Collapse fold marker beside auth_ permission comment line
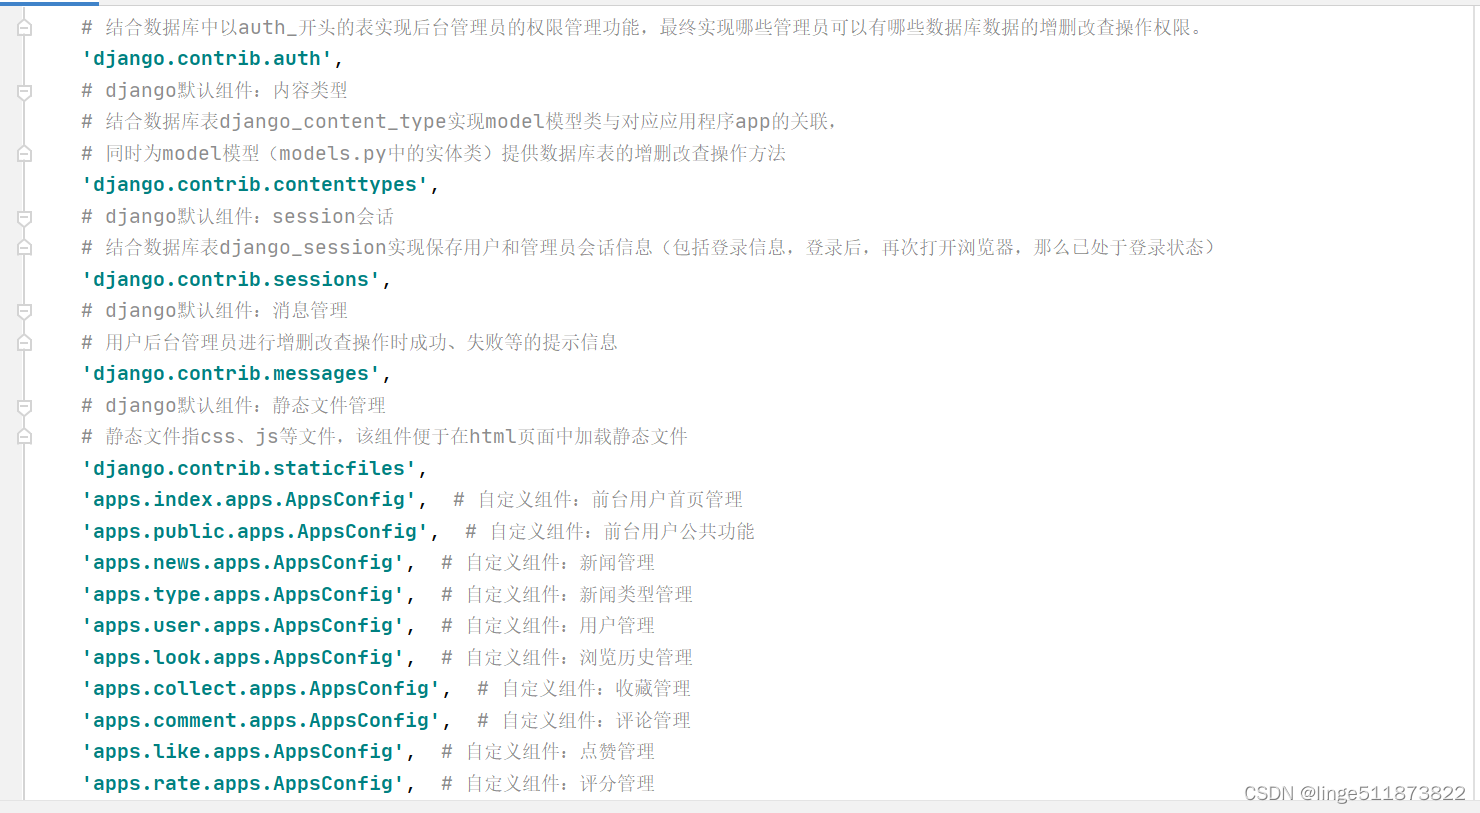This screenshot has width=1480, height=813. pos(24,28)
